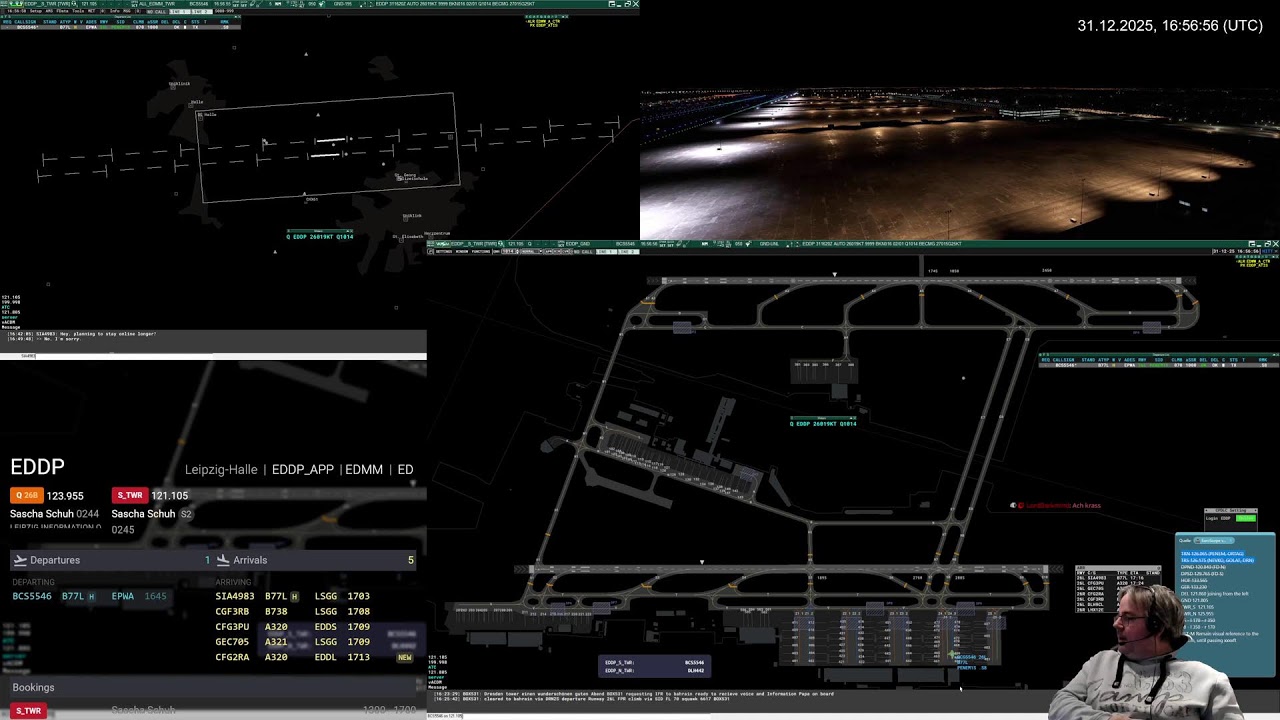Open the ARS menu in EuroScope toolbar
Image resolution: width=1280 pixels, height=720 pixels.
pyautogui.click(x=49, y=11)
